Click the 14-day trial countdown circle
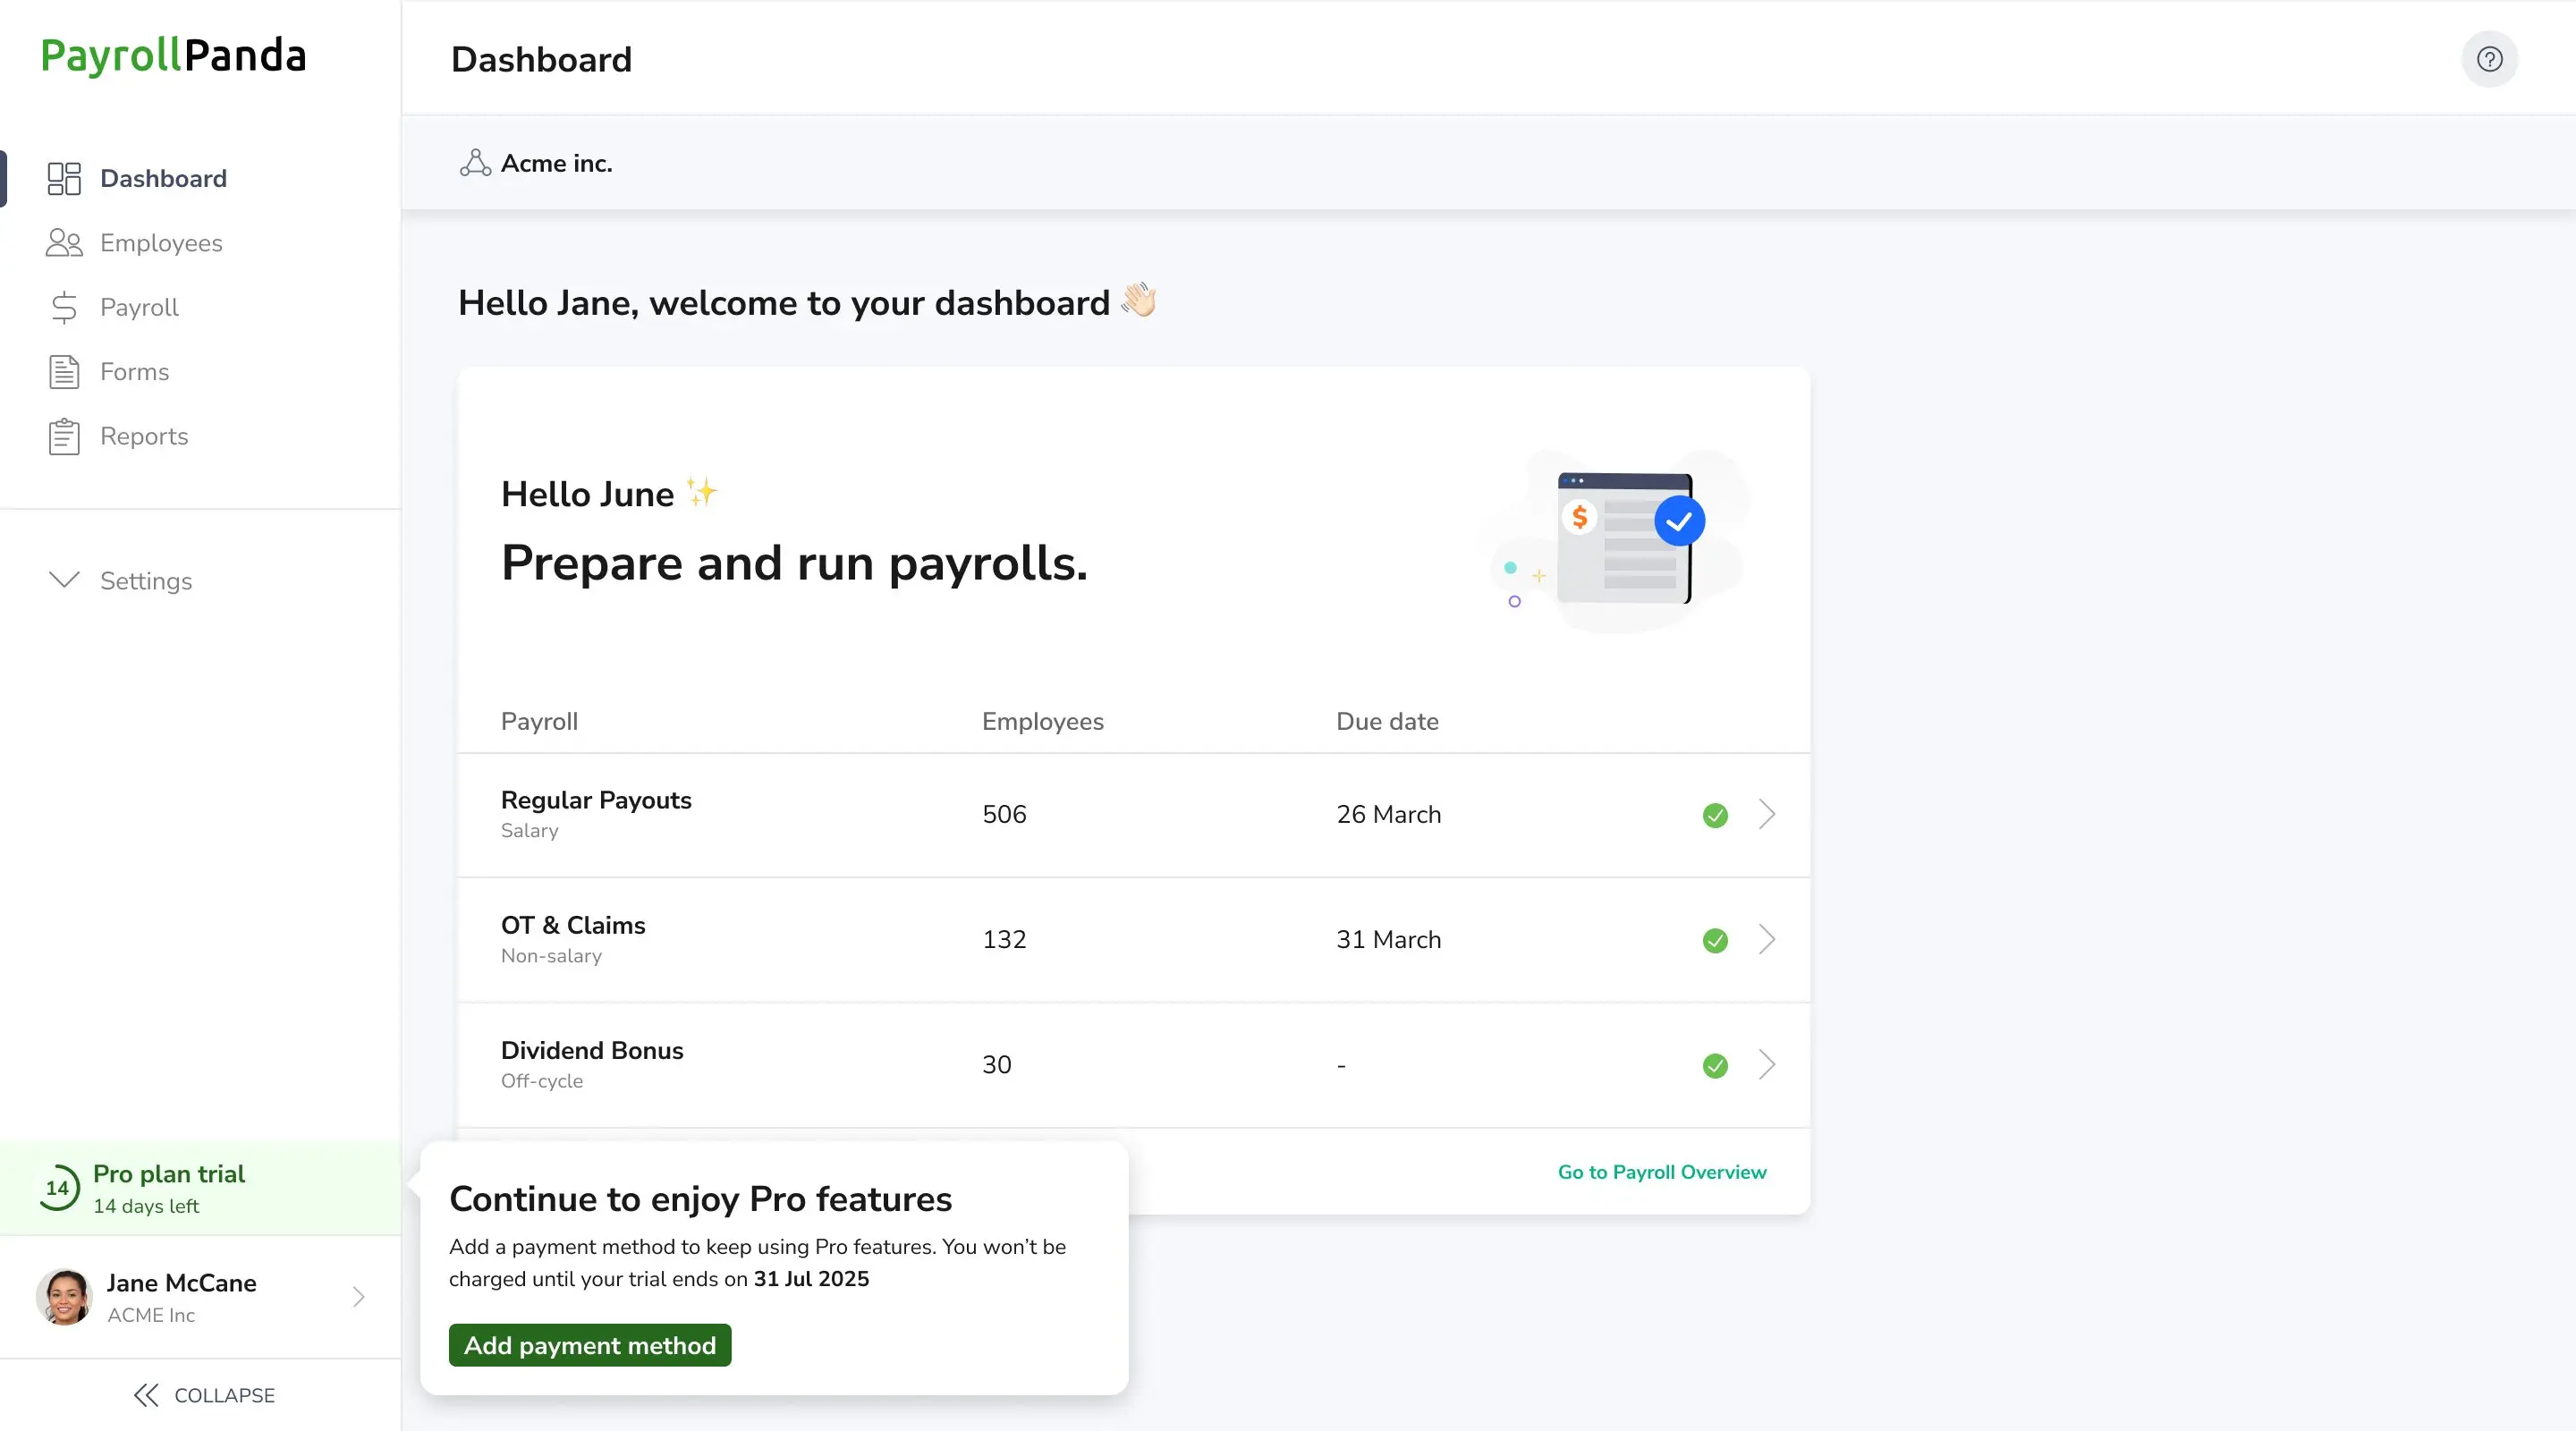The width and height of the screenshot is (2576, 1431). 58,1188
